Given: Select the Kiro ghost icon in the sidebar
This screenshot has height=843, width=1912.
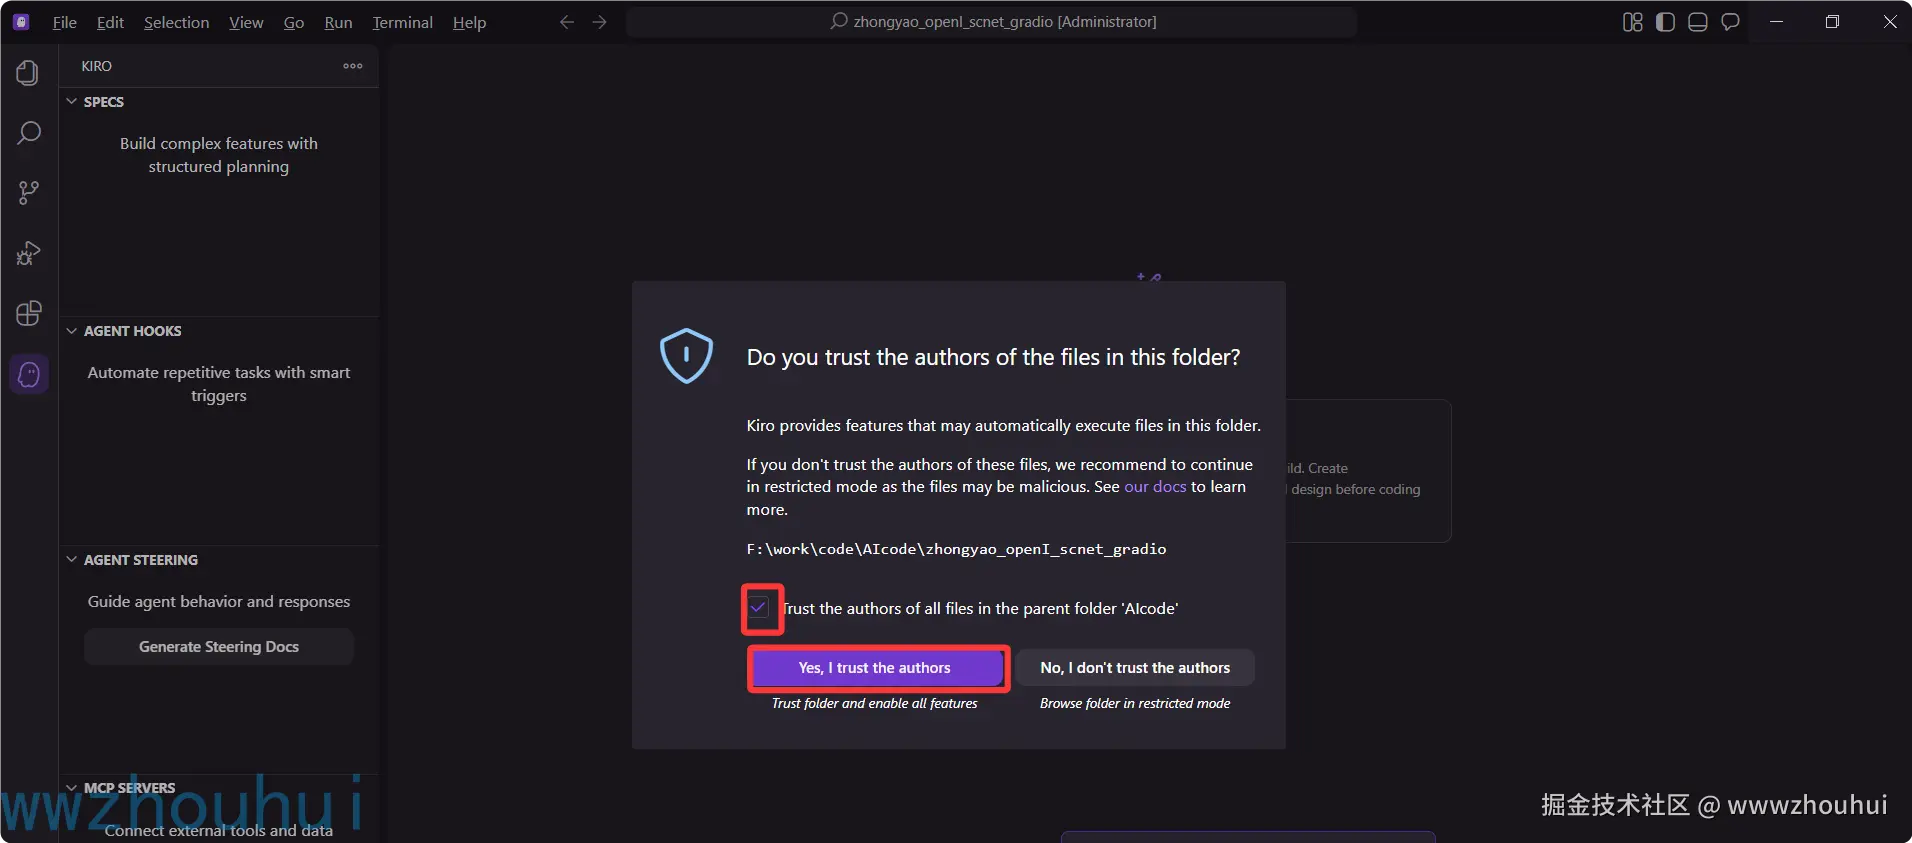Looking at the screenshot, I should click(x=28, y=374).
